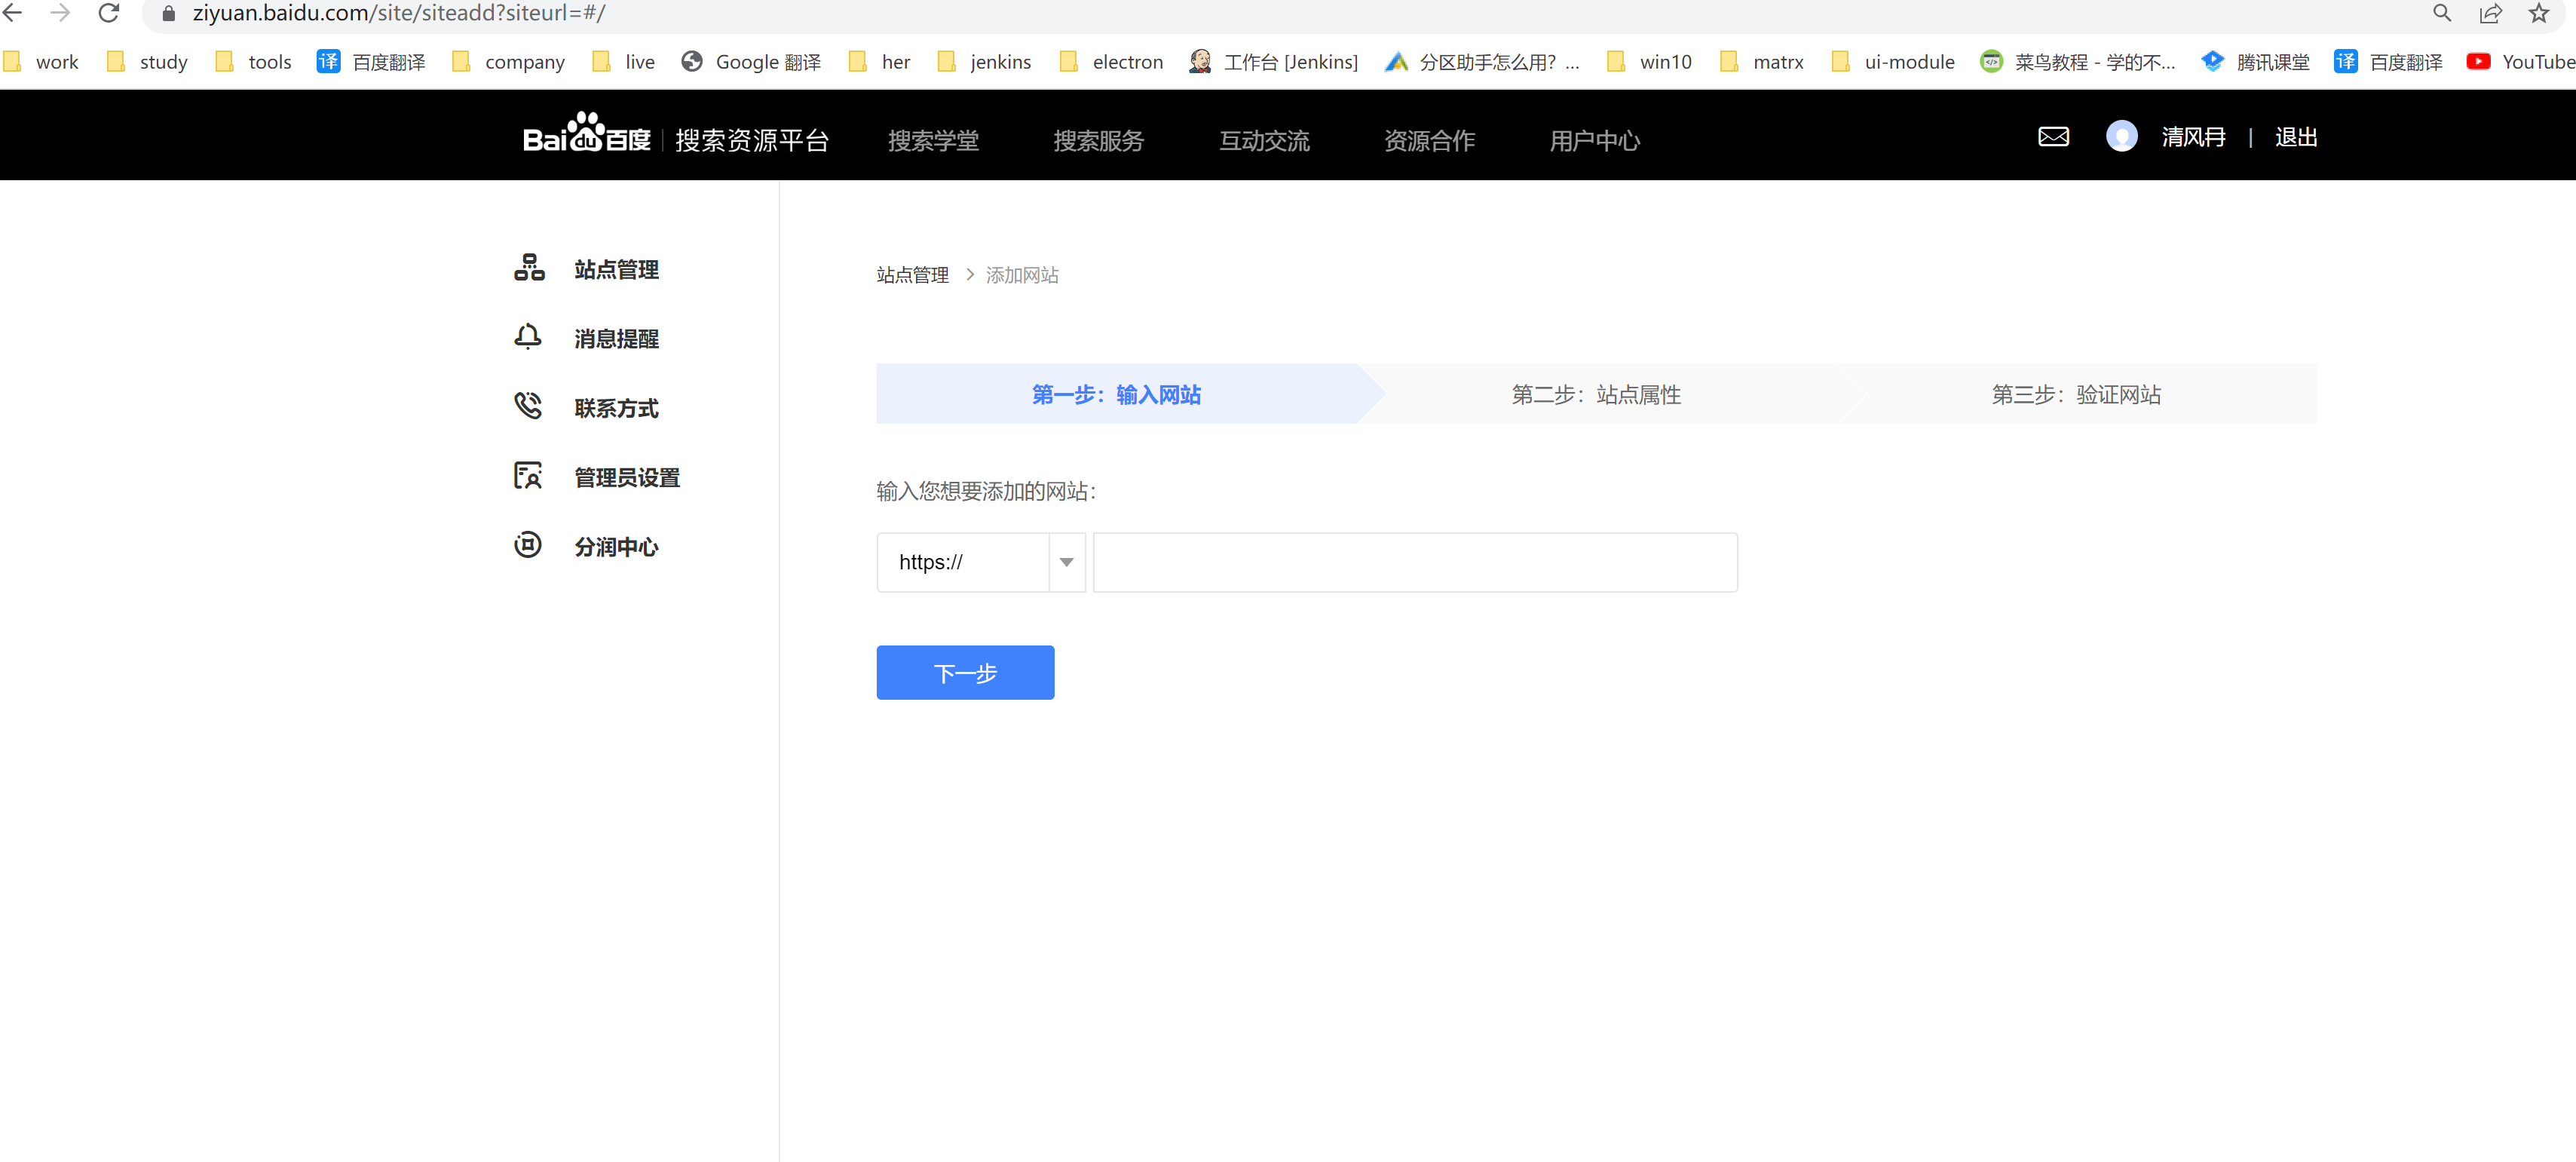Open the 资源合作 navigation menu
Image resolution: width=2576 pixels, height=1162 pixels.
(x=1429, y=140)
